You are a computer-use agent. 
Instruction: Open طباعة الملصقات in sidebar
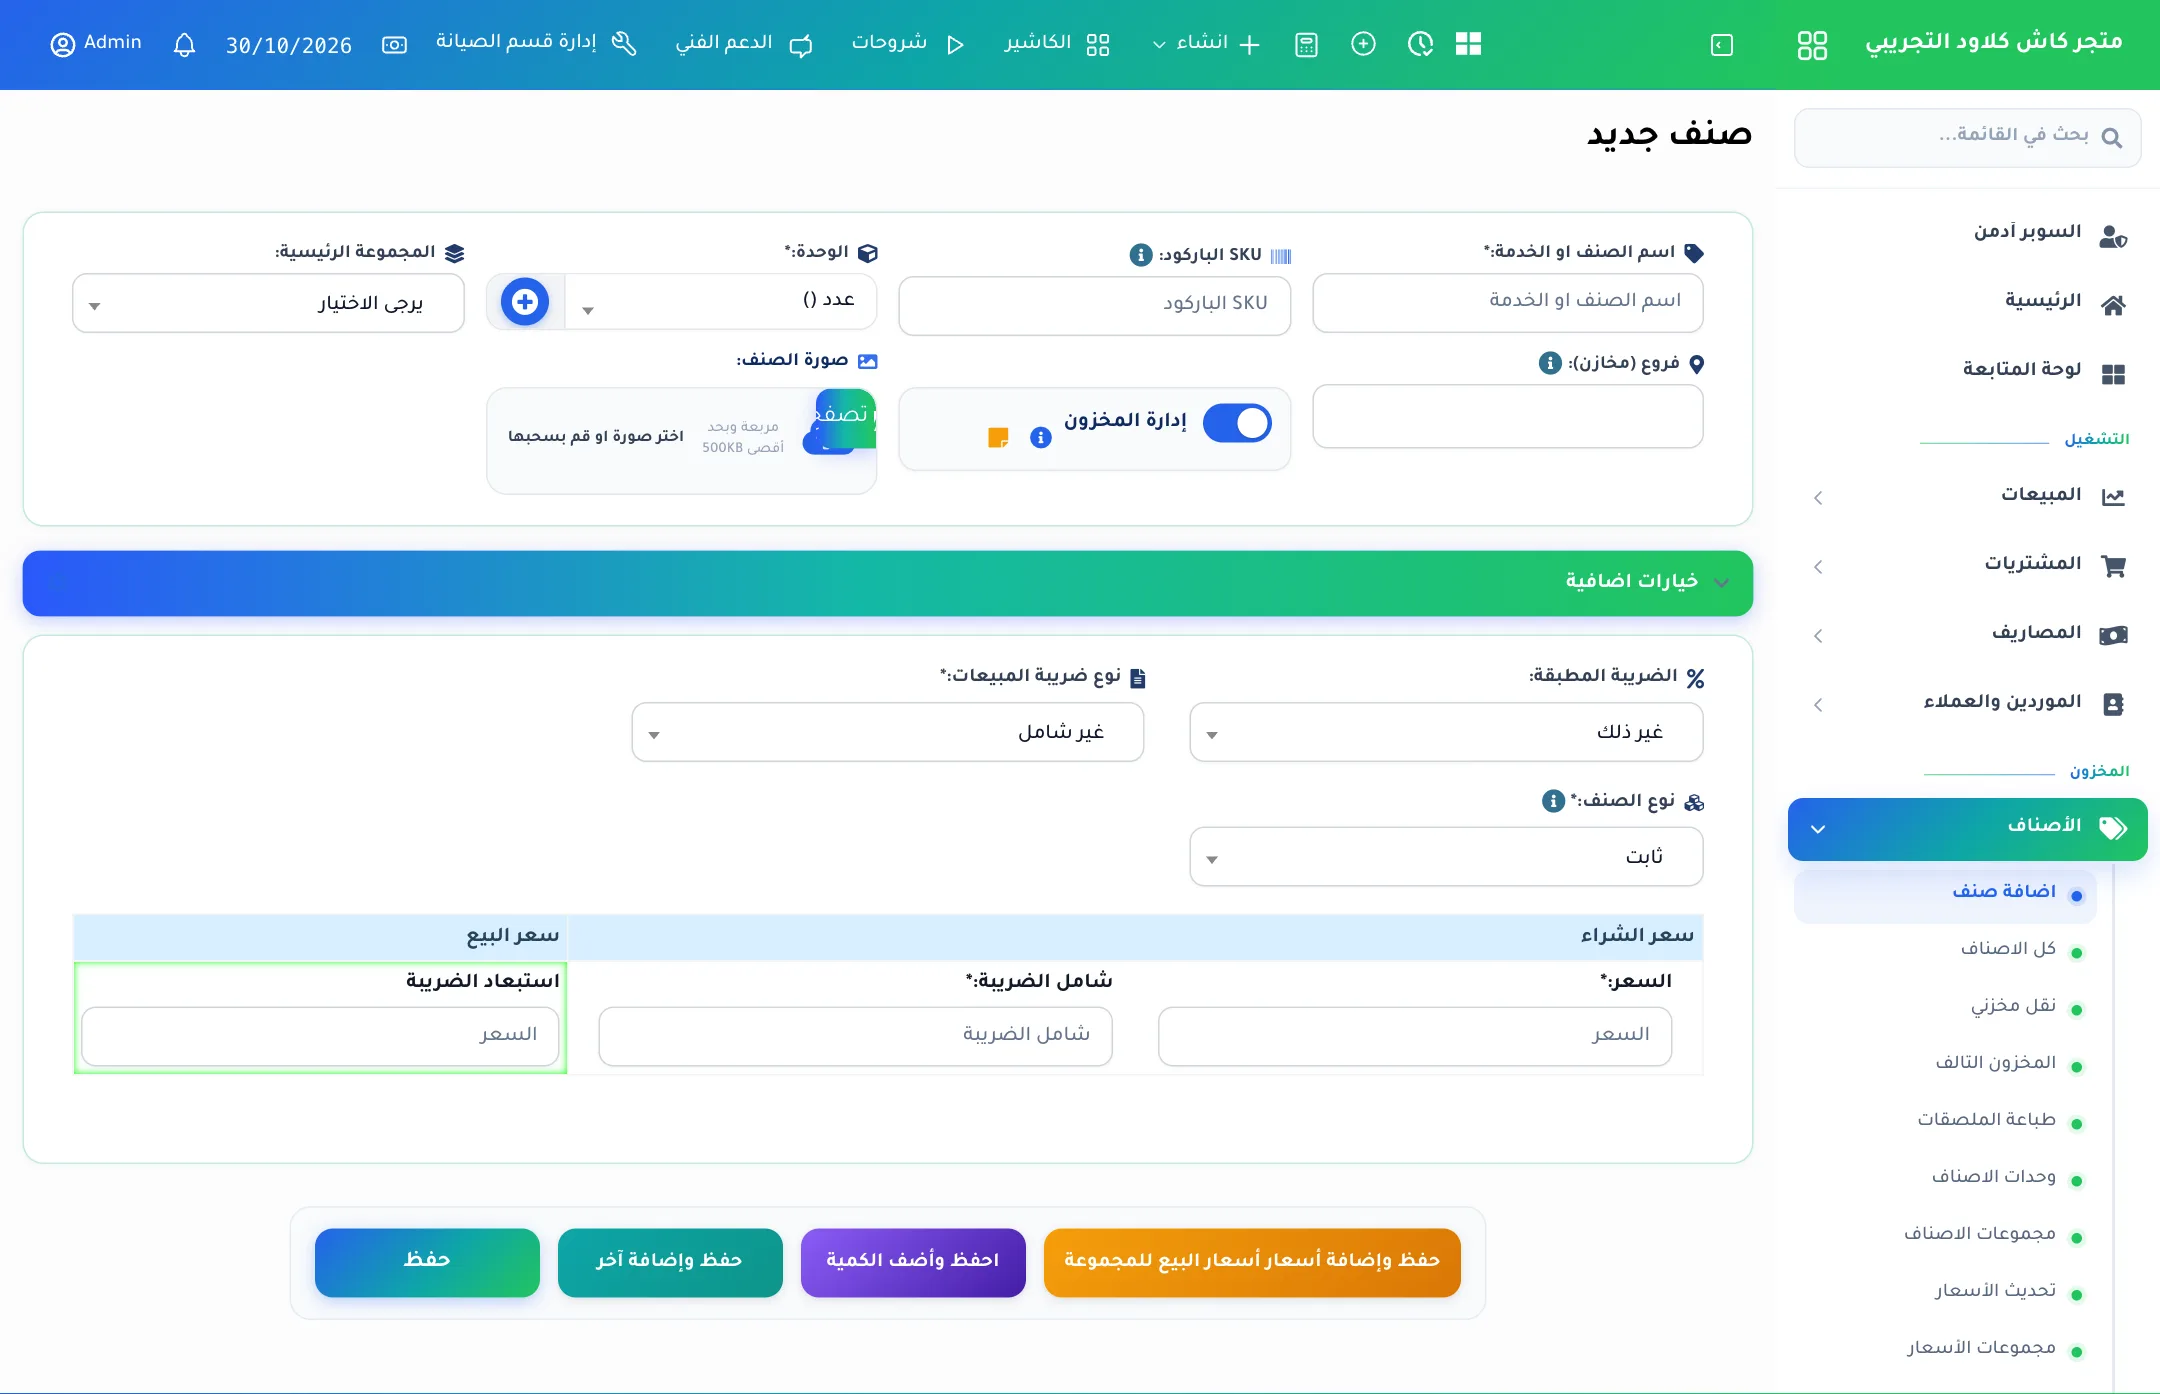pos(1986,1120)
